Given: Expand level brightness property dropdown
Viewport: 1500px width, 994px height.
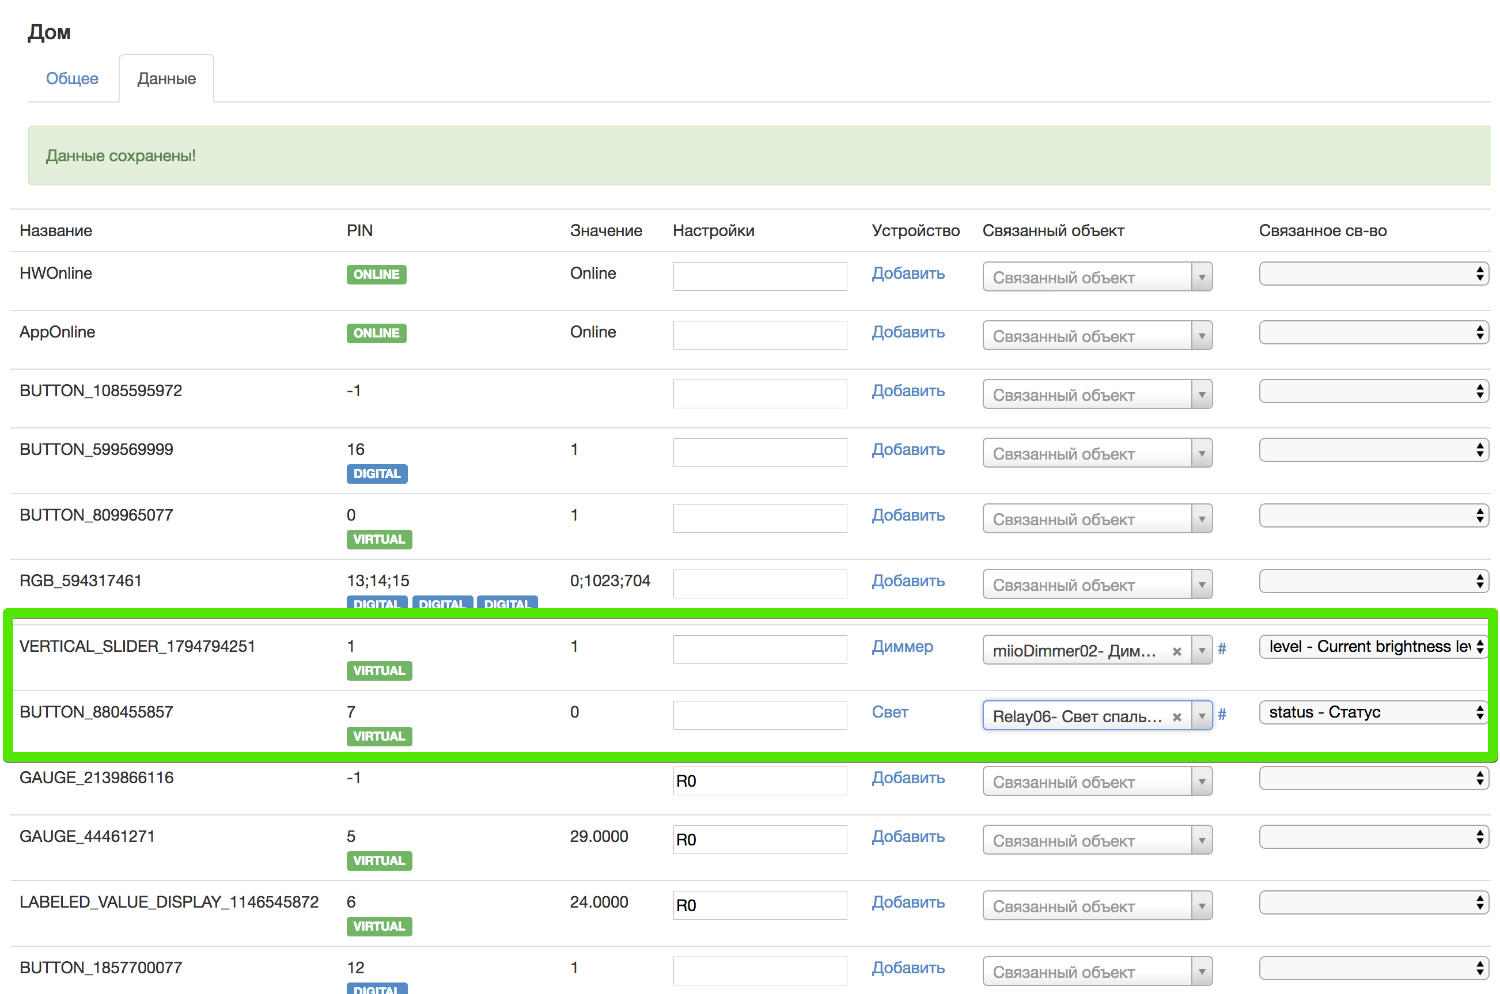Looking at the screenshot, I should (1373, 647).
